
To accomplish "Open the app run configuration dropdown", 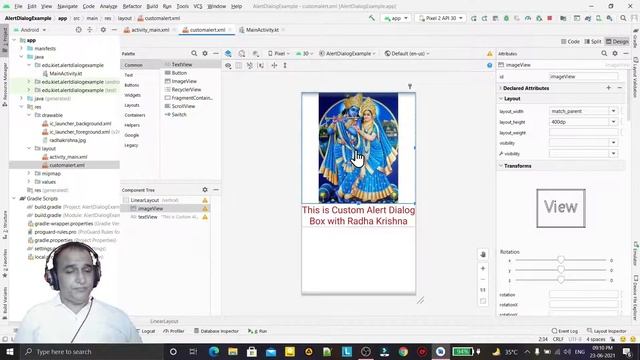I will click(395, 18).
